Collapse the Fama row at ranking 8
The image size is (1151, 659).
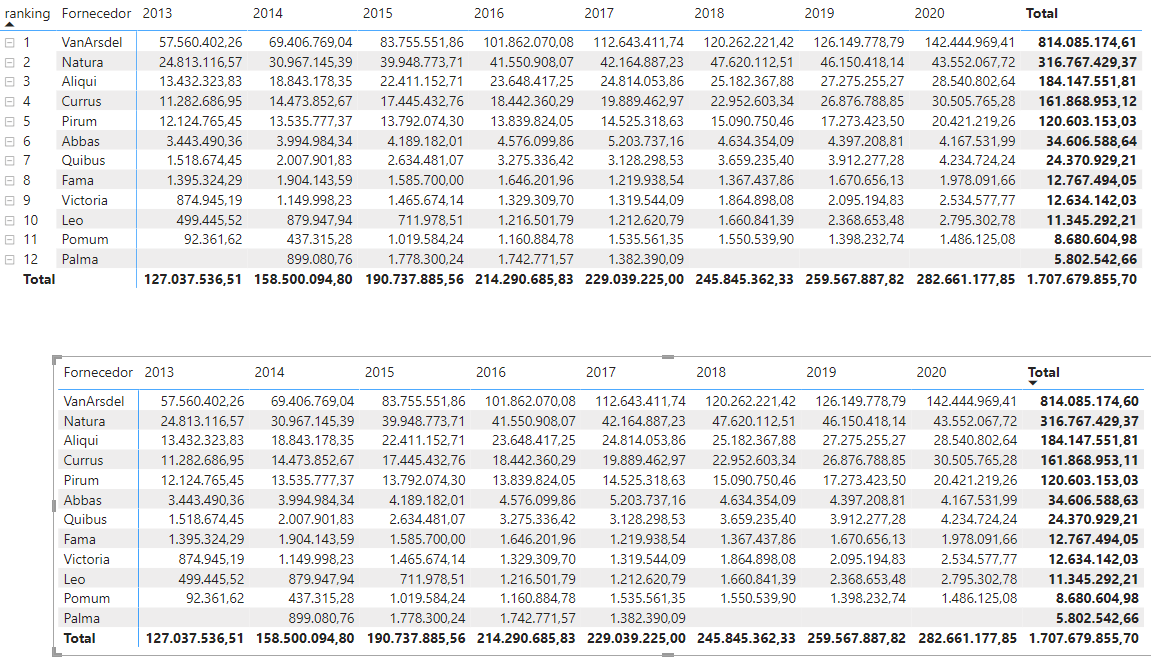pos(10,180)
